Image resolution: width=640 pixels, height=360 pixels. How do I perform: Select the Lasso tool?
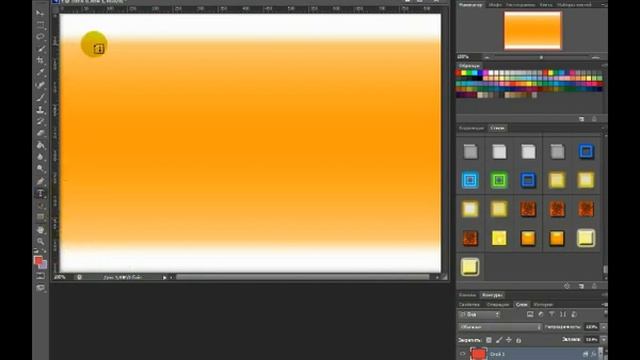coord(40,37)
